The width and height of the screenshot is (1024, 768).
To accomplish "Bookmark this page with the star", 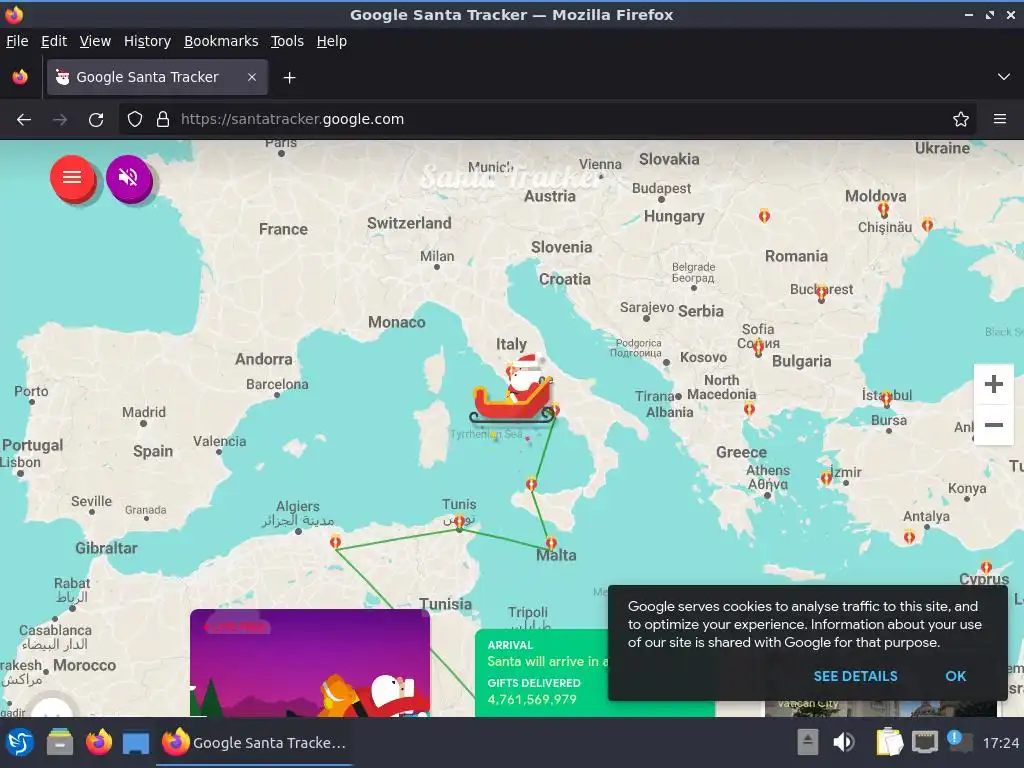I will click(961, 120).
